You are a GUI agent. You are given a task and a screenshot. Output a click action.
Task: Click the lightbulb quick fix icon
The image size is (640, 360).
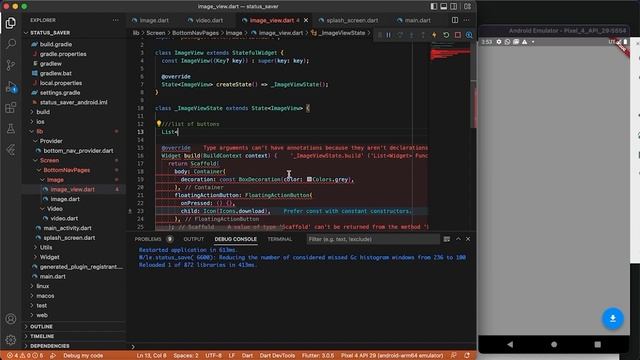point(159,123)
